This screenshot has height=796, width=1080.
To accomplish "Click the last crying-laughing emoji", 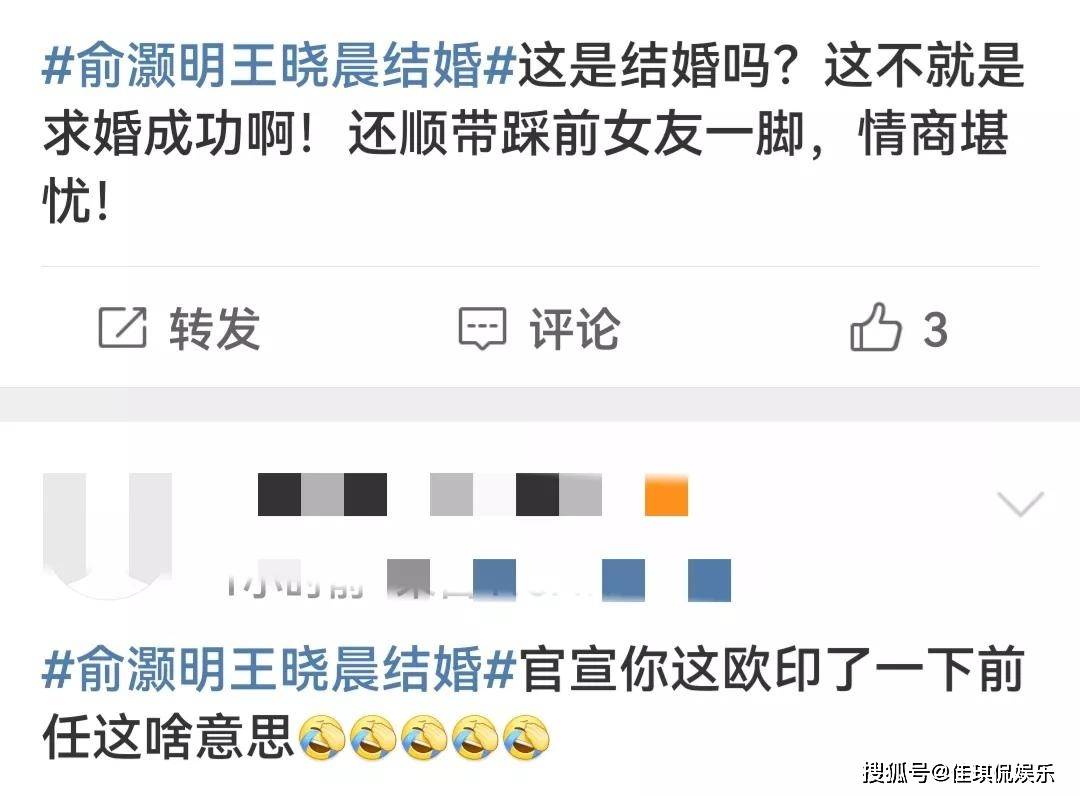I will (527, 737).
